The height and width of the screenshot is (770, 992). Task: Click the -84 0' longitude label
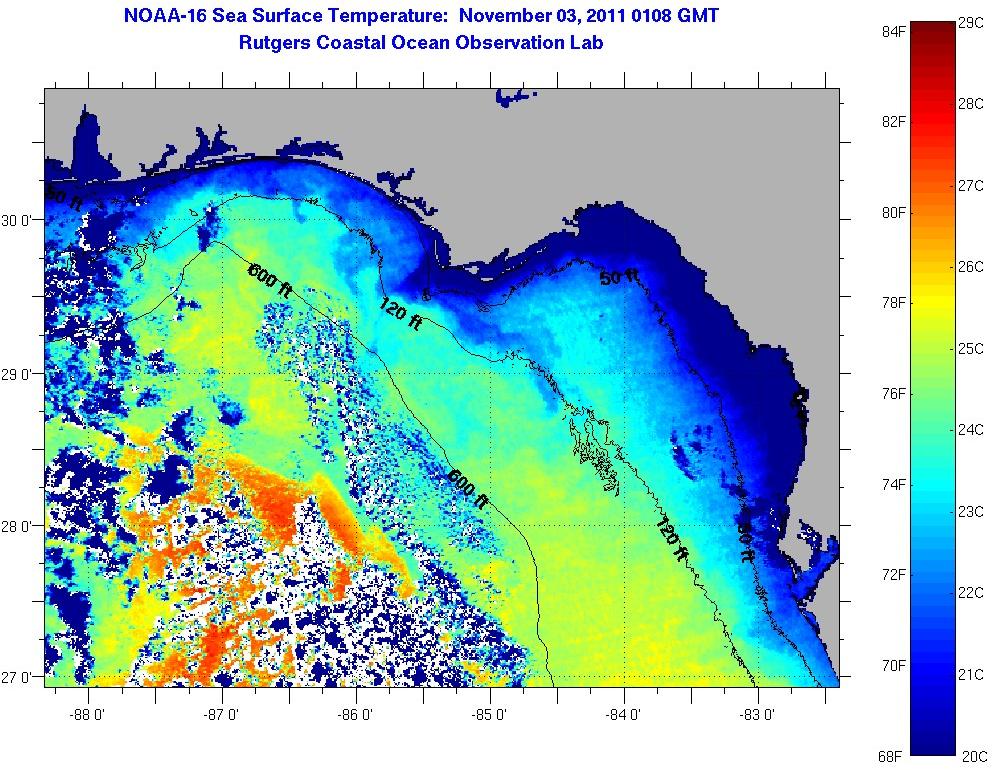(x=624, y=715)
